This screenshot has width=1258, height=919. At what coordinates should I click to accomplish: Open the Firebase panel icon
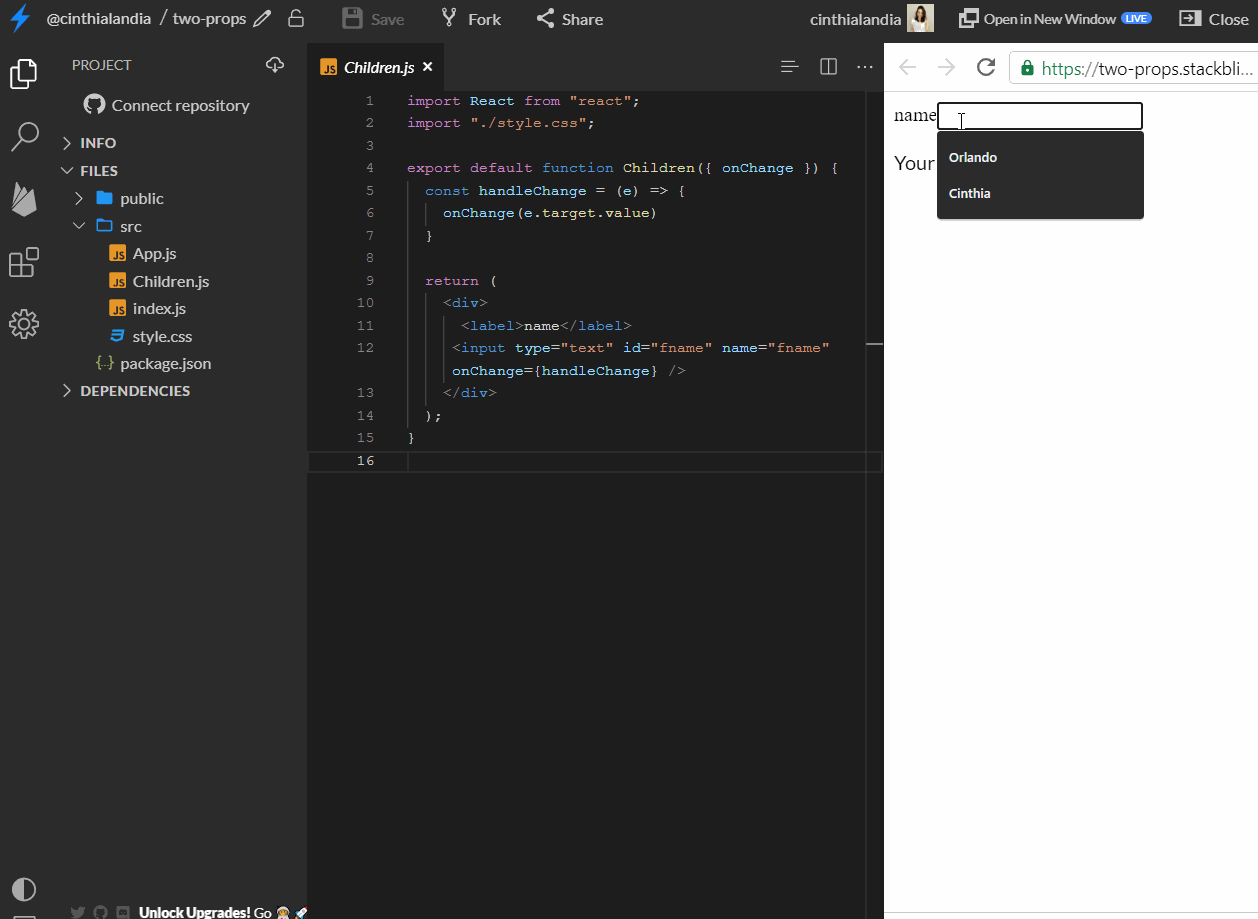[x=24, y=200]
